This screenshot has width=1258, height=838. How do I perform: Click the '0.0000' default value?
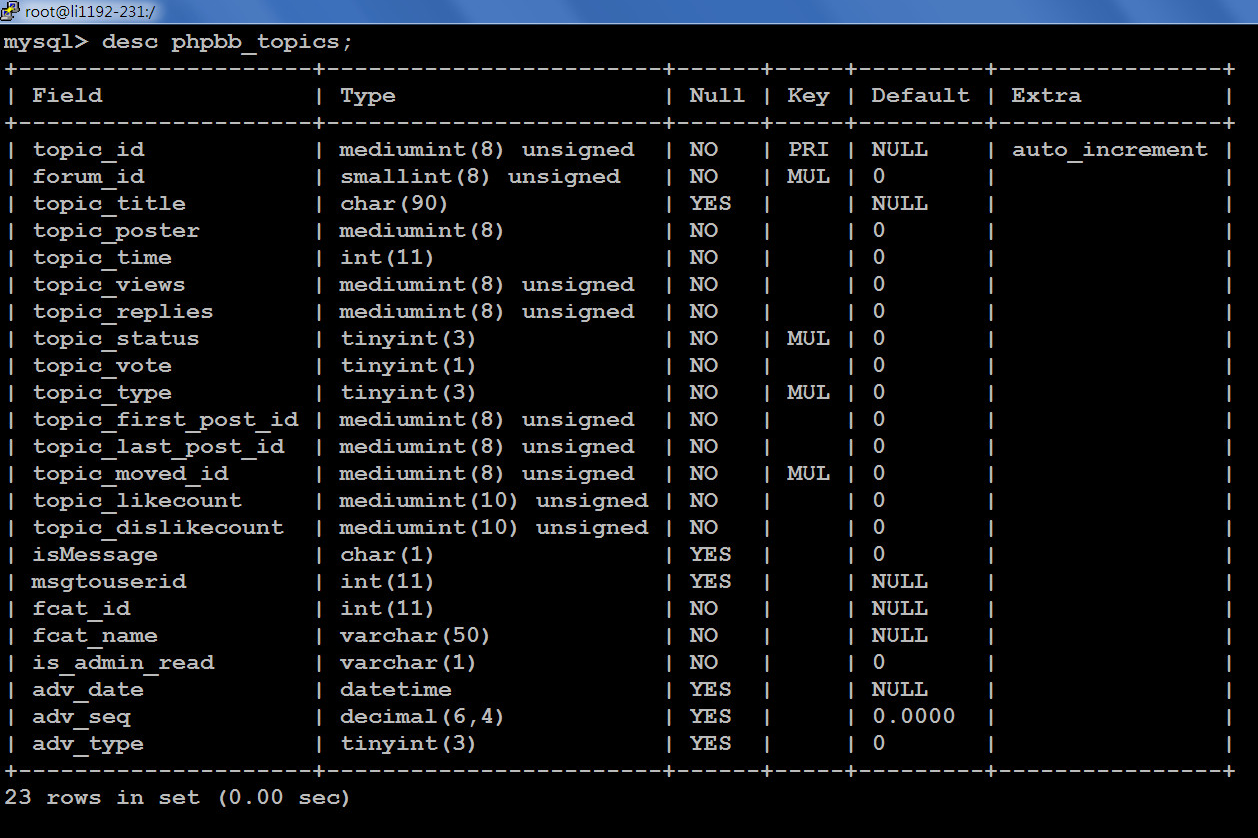tap(913, 716)
